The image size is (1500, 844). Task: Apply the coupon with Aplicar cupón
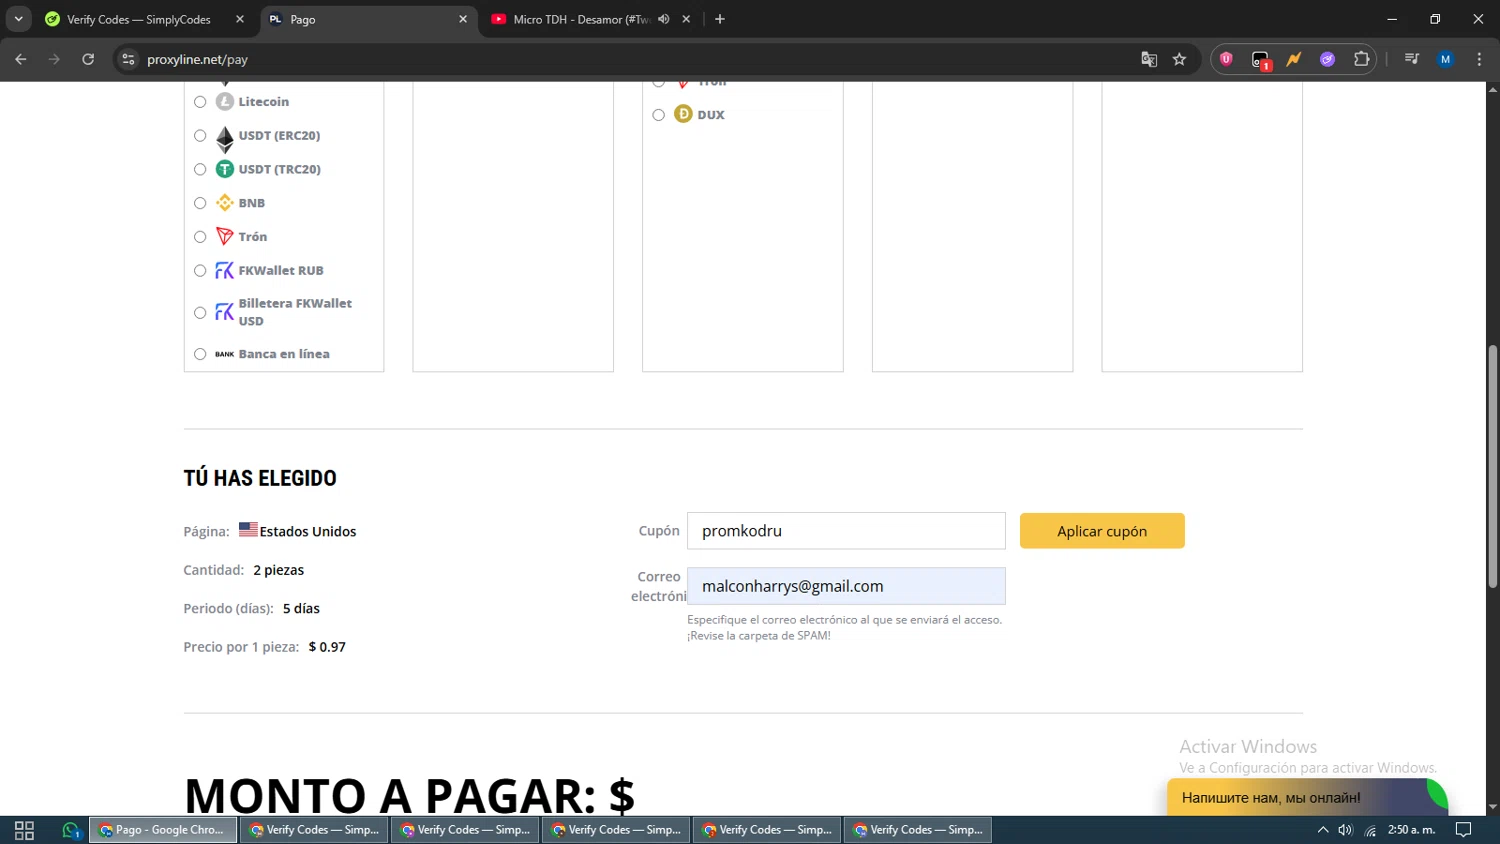(1102, 531)
